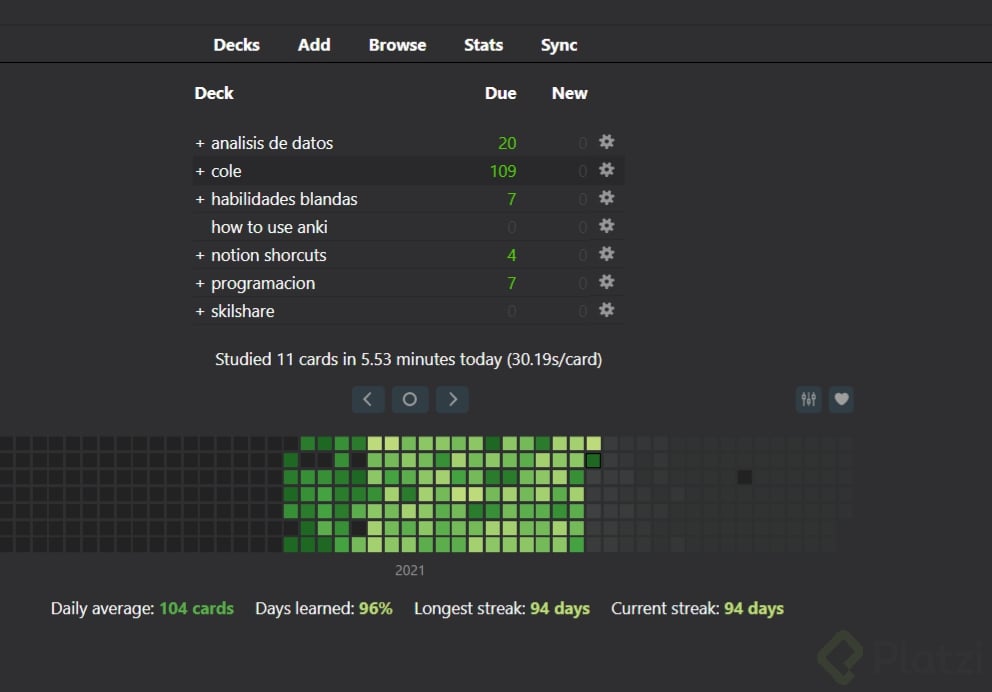Screen dimensions: 992x692
Task: Open the notion shorcuts deck
Action: pos(268,255)
